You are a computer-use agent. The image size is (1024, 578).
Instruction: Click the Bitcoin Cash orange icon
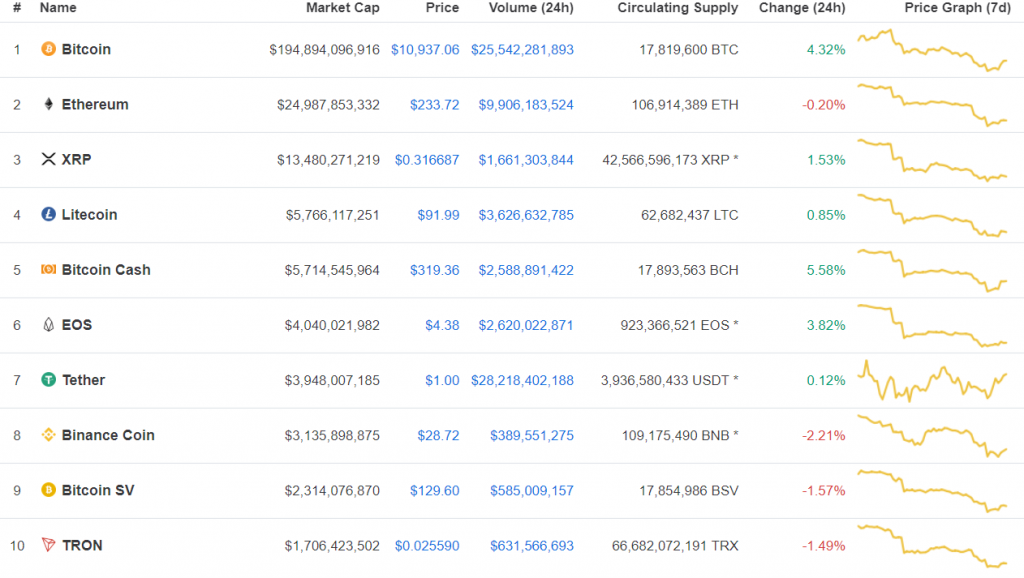[x=48, y=269]
